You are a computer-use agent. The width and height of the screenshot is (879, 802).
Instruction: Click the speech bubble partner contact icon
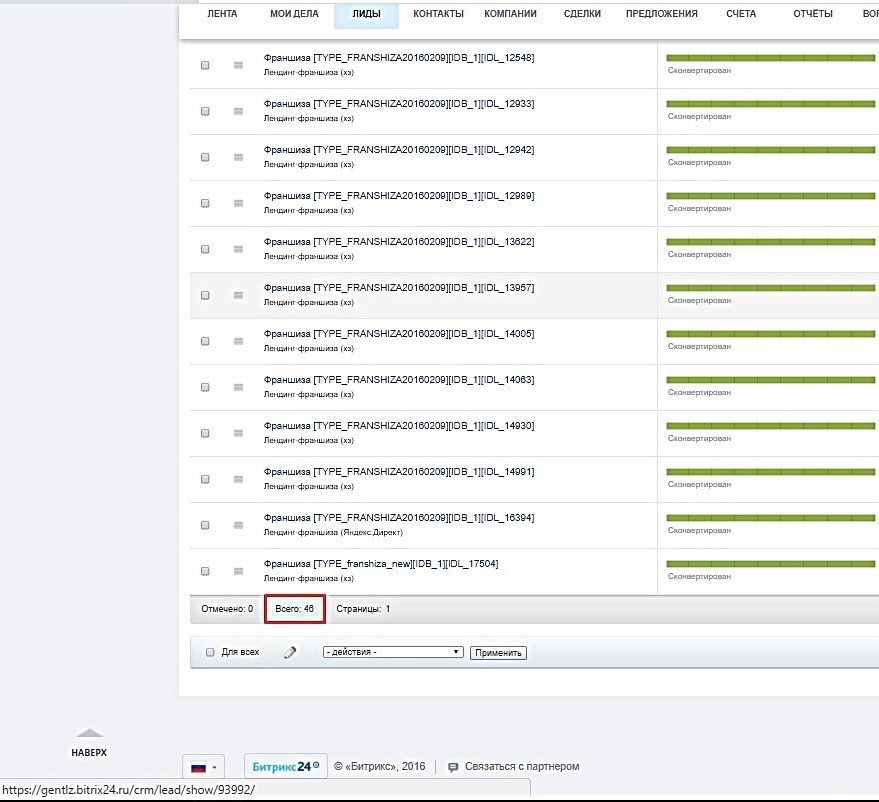click(x=453, y=767)
